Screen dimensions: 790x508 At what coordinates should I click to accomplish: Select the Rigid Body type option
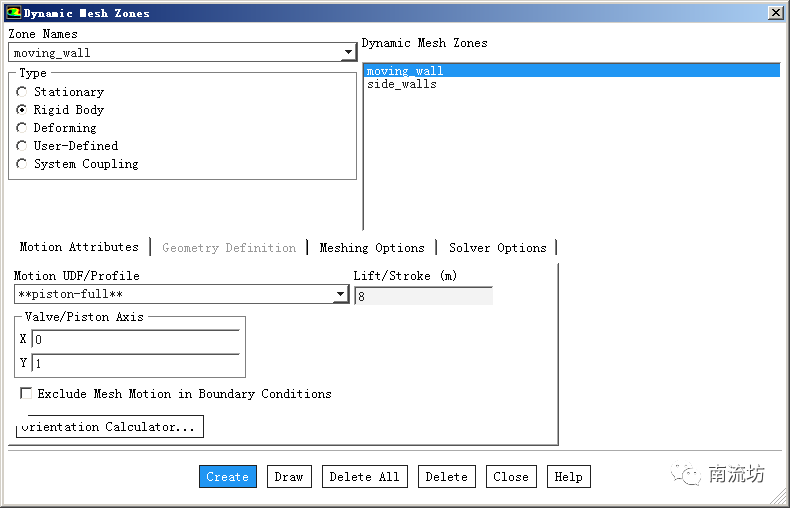(21, 109)
